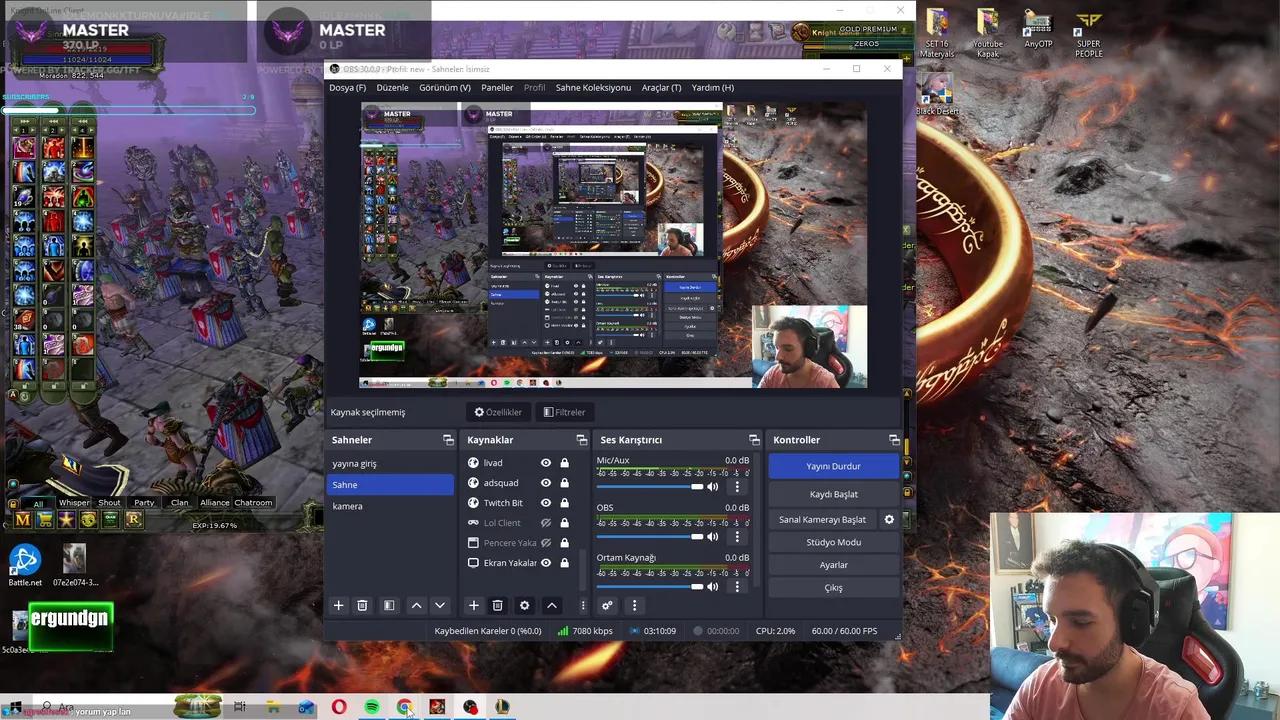Select the kamera scene
Viewport: 1280px width, 720px height.
347,506
